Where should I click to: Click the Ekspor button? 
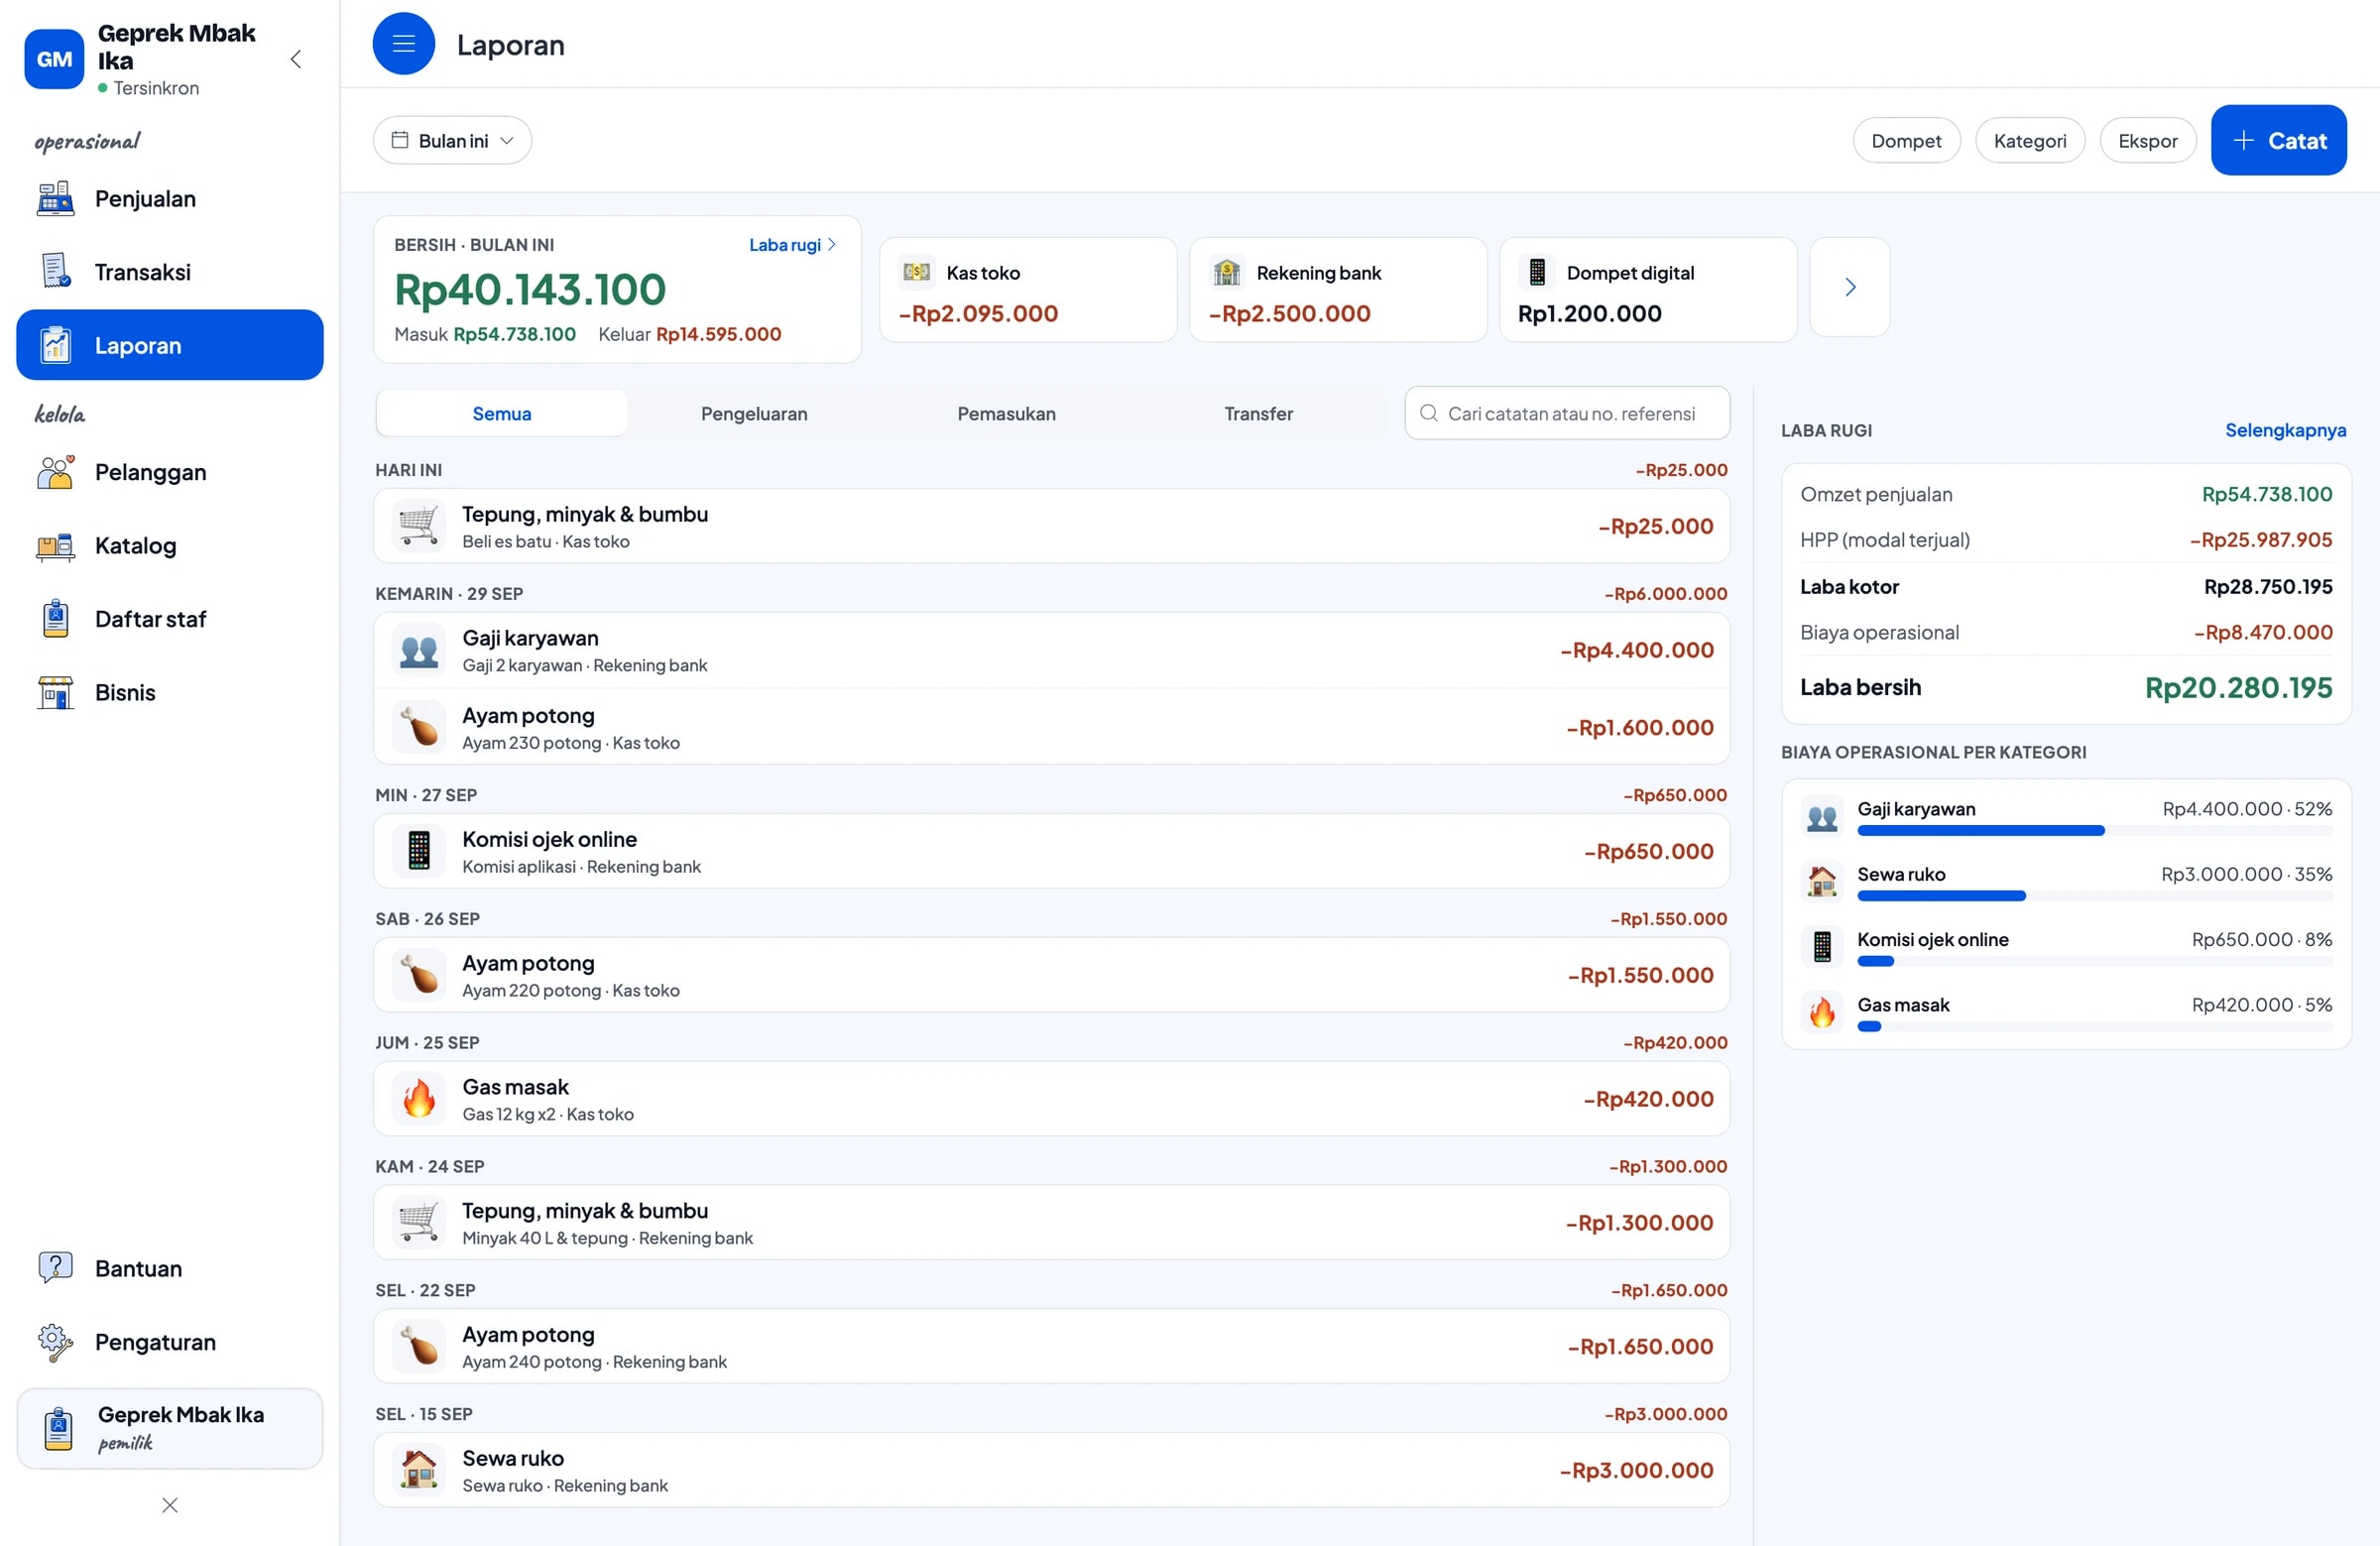pyautogui.click(x=2147, y=141)
